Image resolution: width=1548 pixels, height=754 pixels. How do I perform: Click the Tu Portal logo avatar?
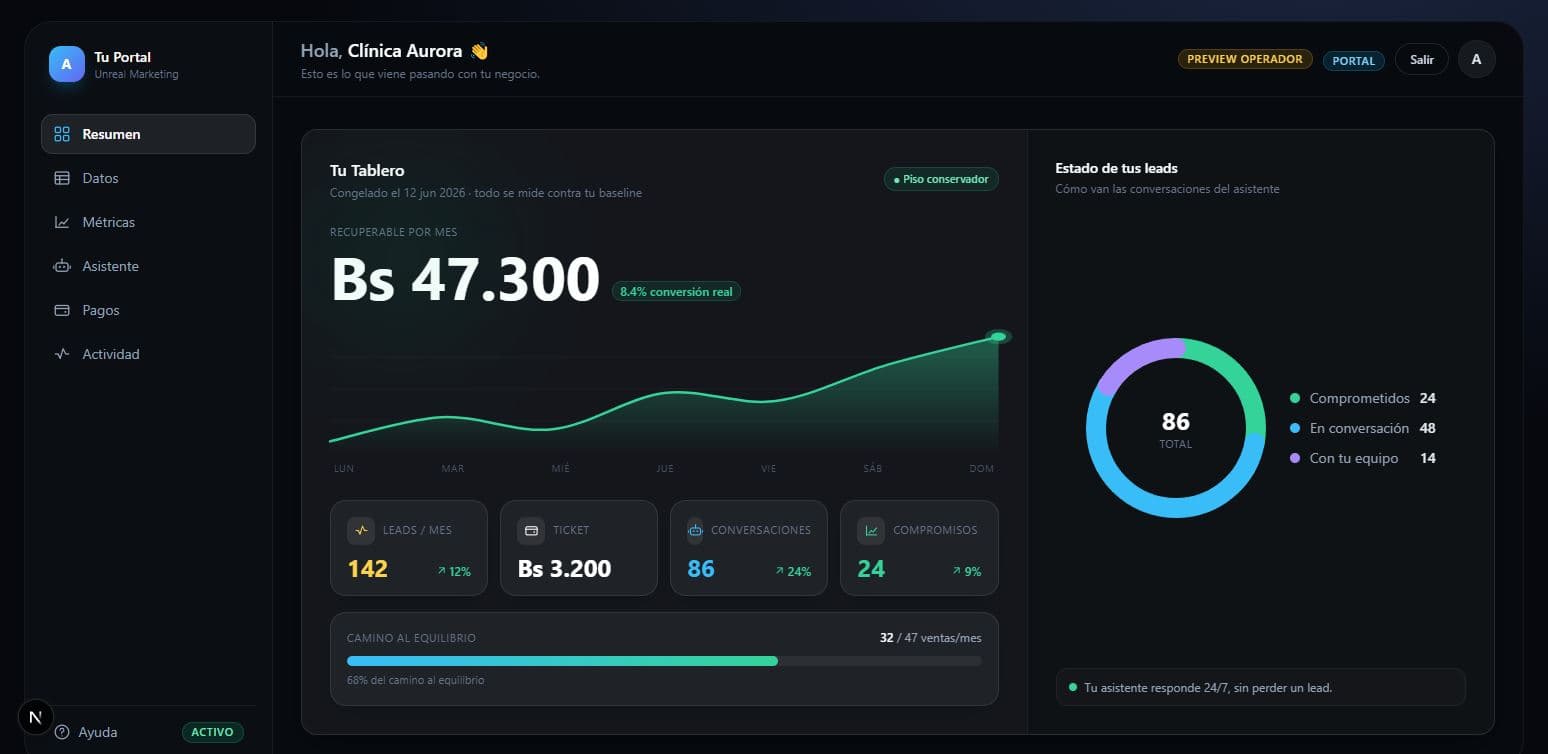(x=67, y=64)
